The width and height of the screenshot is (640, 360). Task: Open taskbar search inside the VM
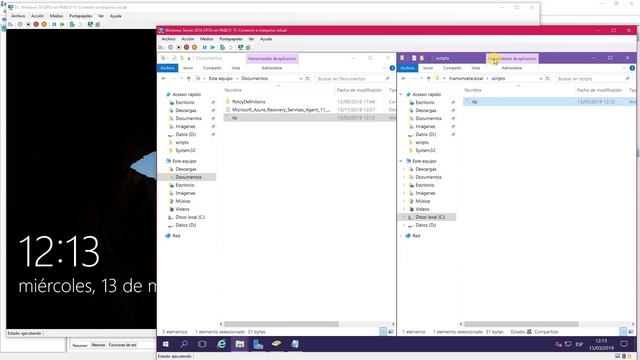click(x=184, y=344)
